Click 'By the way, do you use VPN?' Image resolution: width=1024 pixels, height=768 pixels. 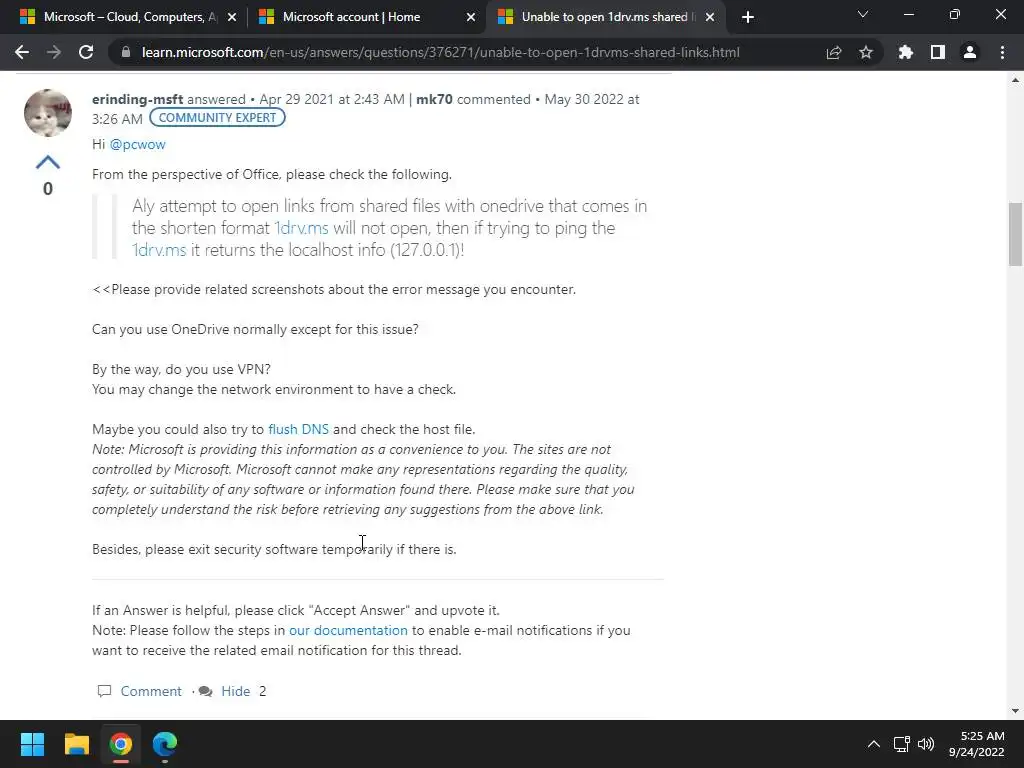(182, 369)
